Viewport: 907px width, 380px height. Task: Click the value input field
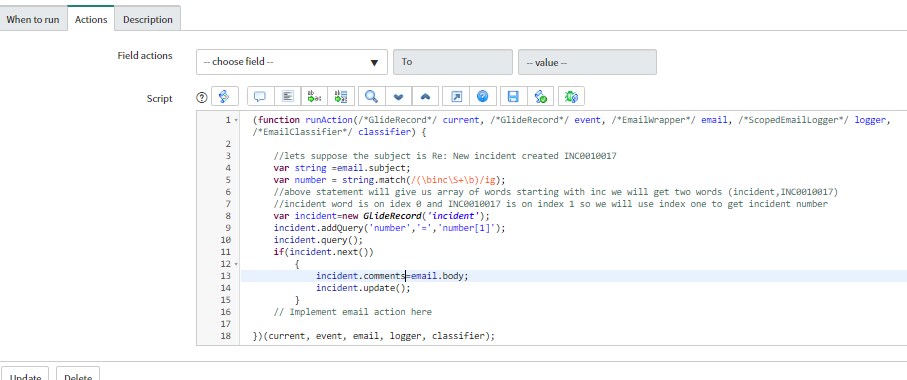(587, 62)
